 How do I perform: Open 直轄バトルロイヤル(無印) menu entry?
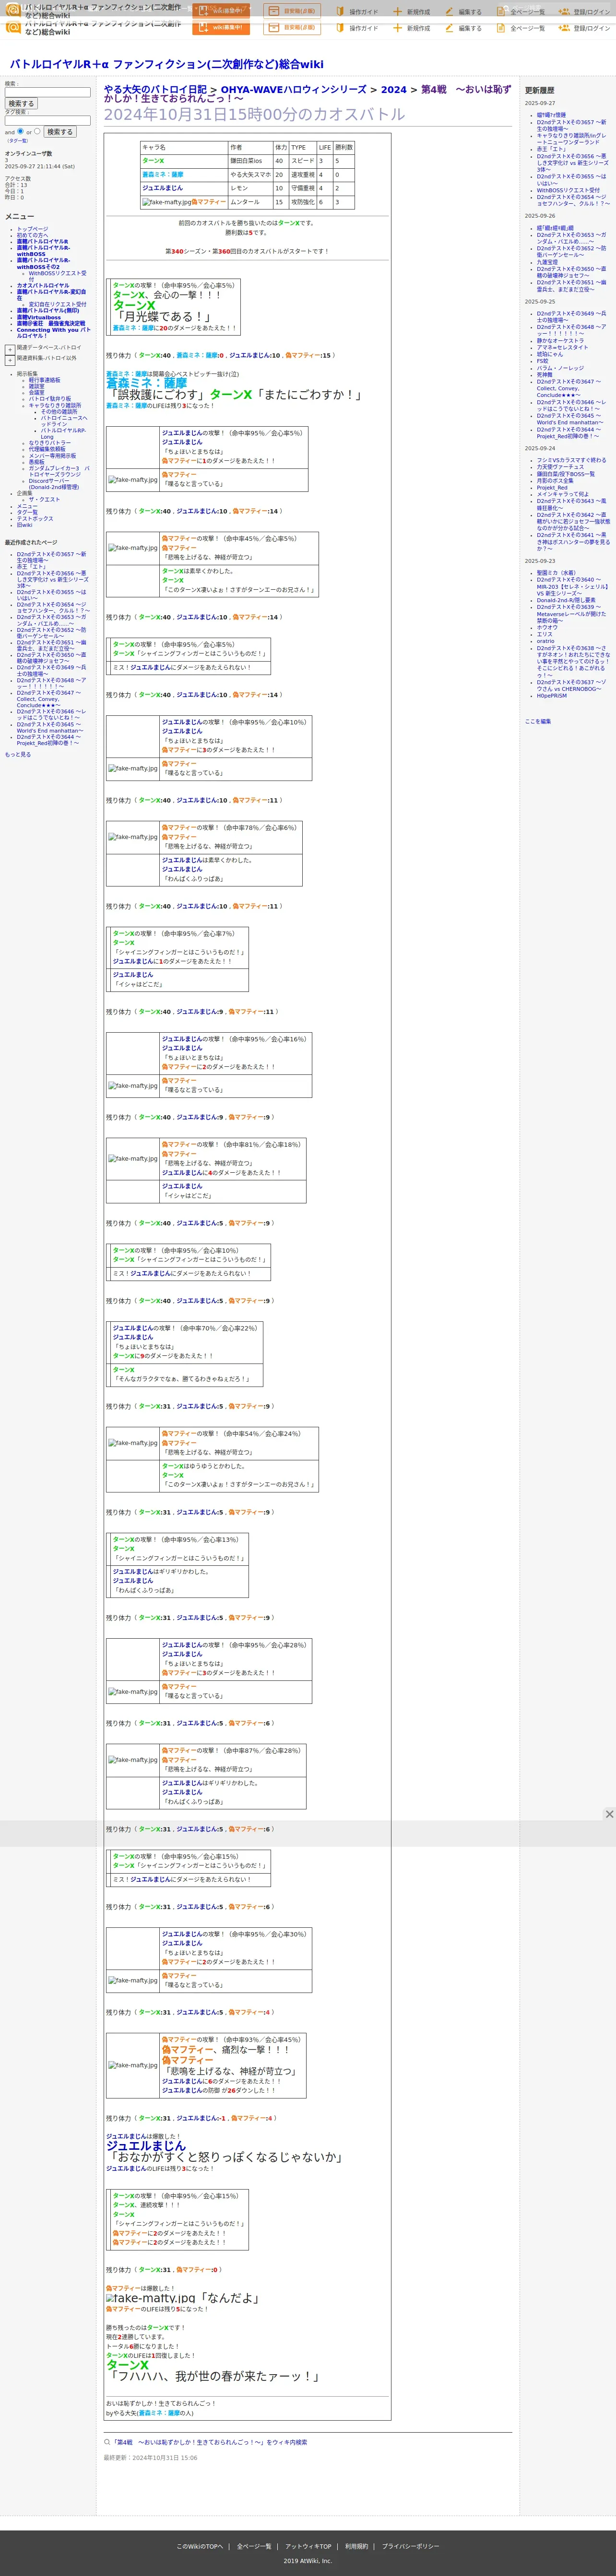(47, 311)
